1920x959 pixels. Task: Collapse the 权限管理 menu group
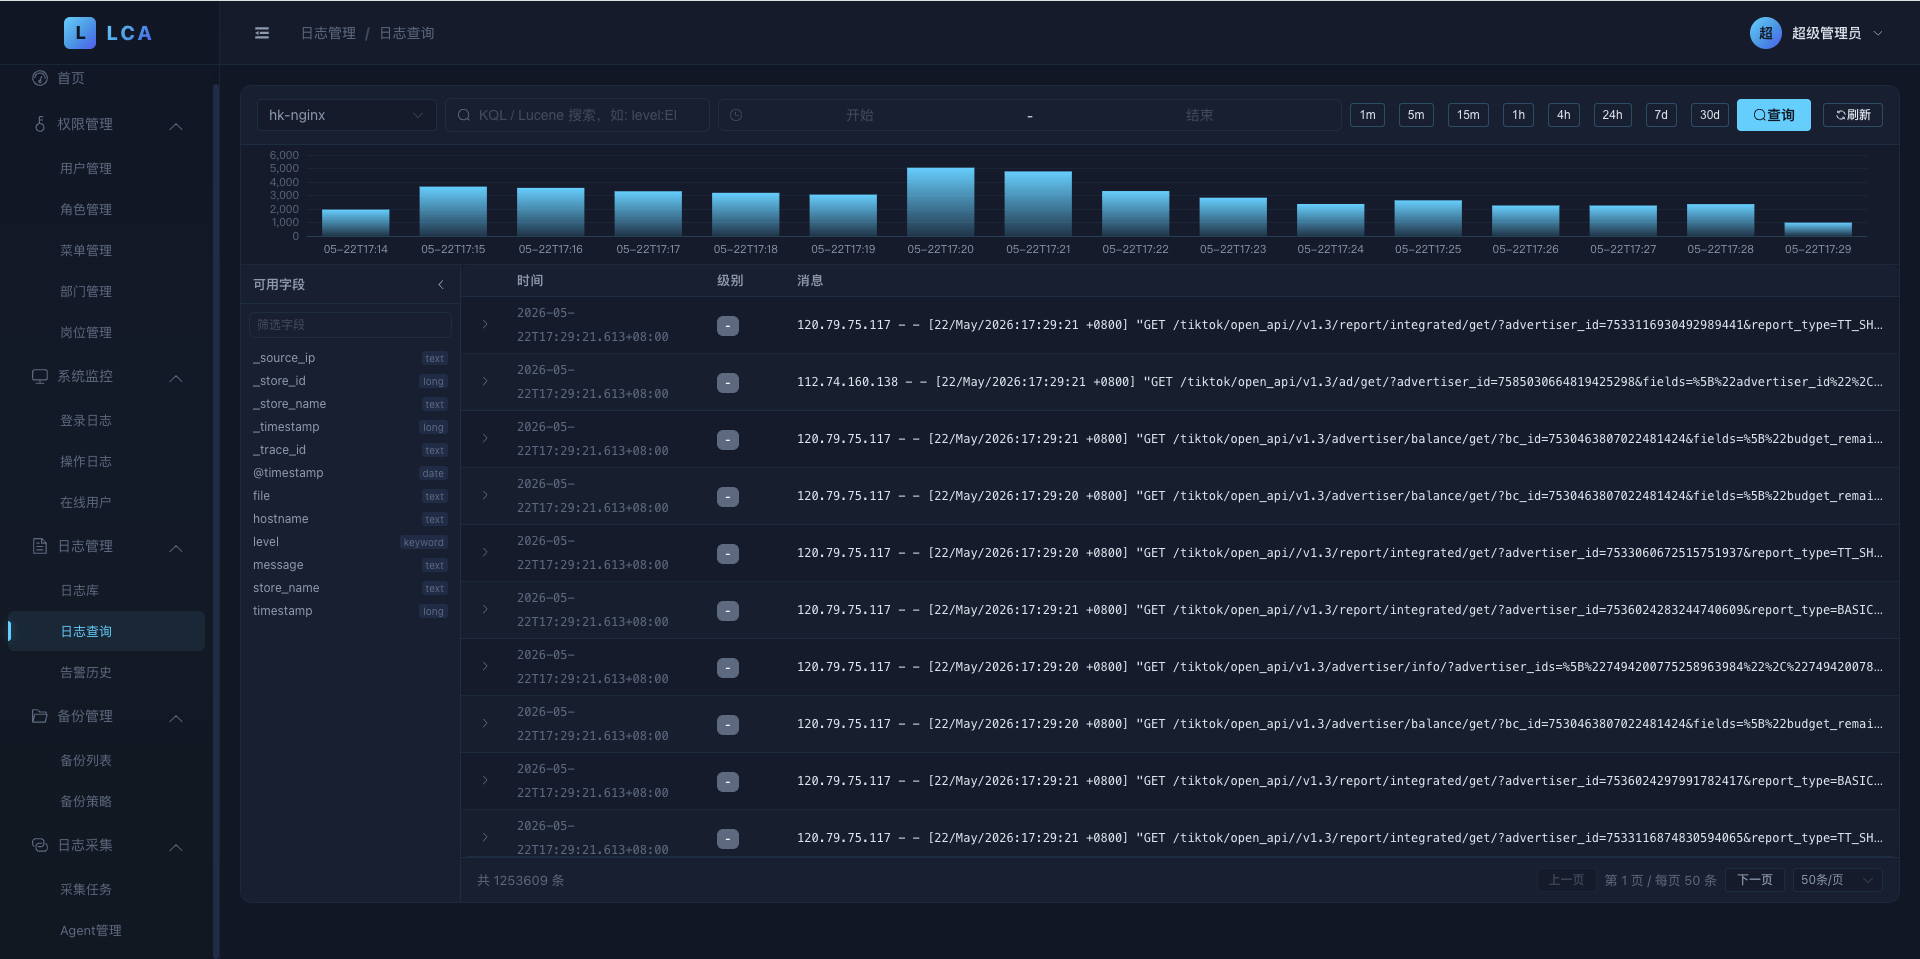(176, 126)
